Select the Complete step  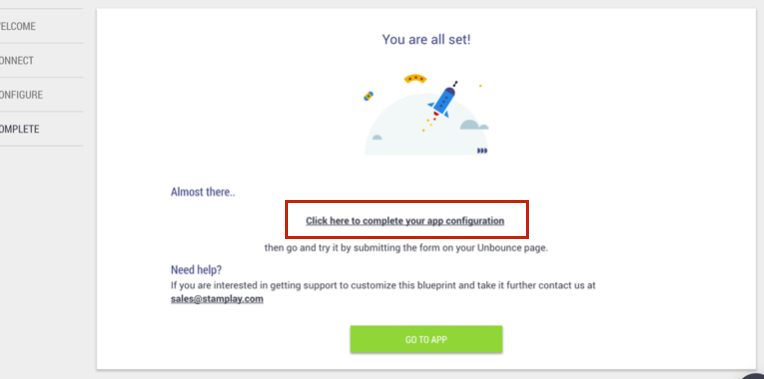[20, 129]
